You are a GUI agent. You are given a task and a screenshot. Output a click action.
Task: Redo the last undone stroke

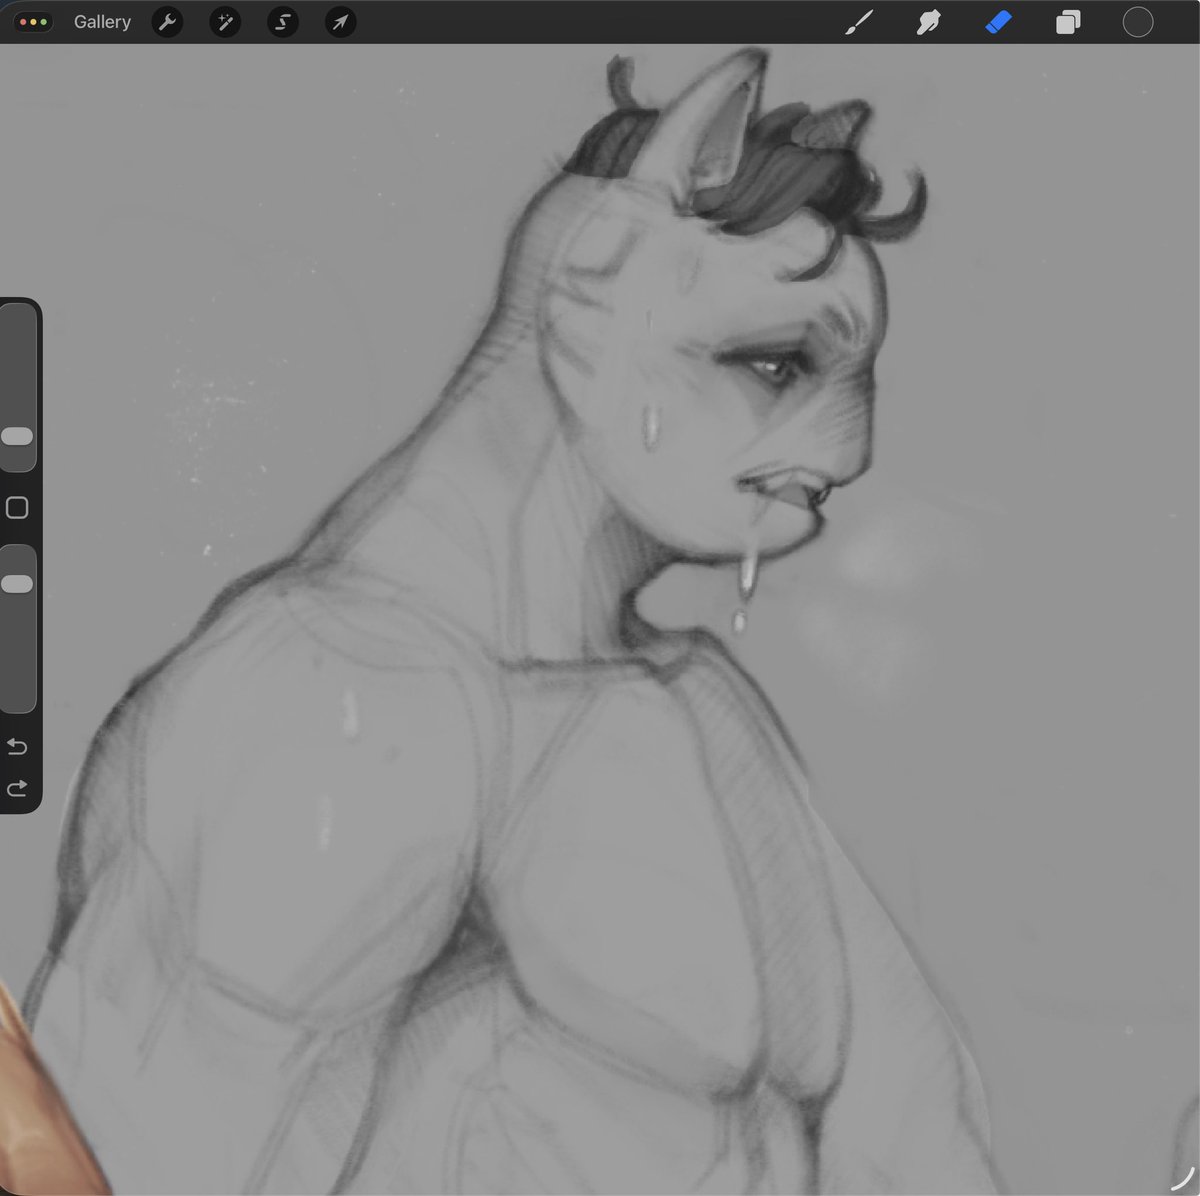click(17, 789)
